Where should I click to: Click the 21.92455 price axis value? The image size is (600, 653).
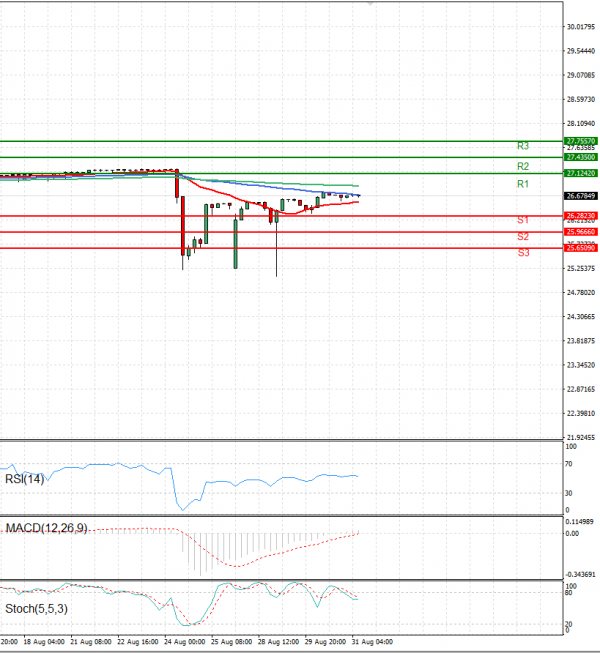pos(581,437)
